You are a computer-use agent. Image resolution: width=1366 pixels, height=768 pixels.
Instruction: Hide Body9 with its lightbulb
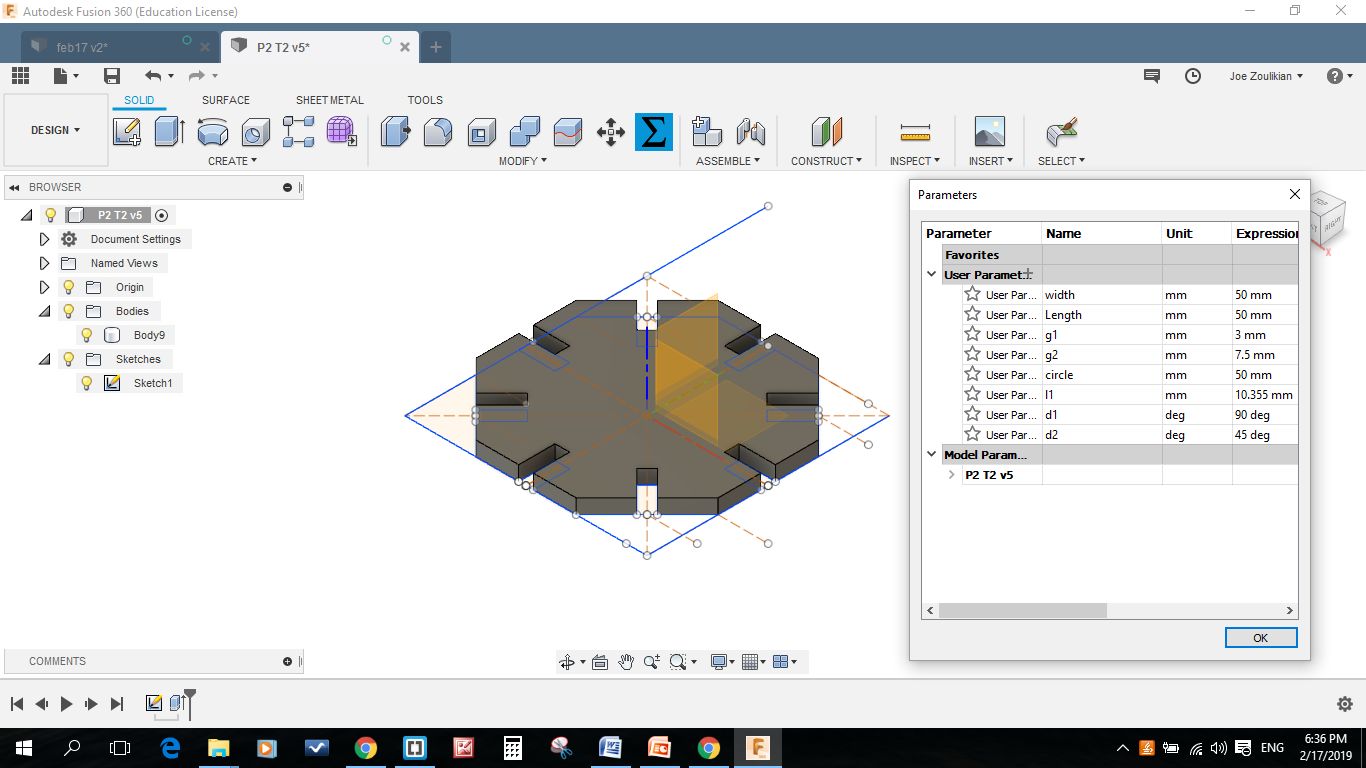click(x=87, y=335)
